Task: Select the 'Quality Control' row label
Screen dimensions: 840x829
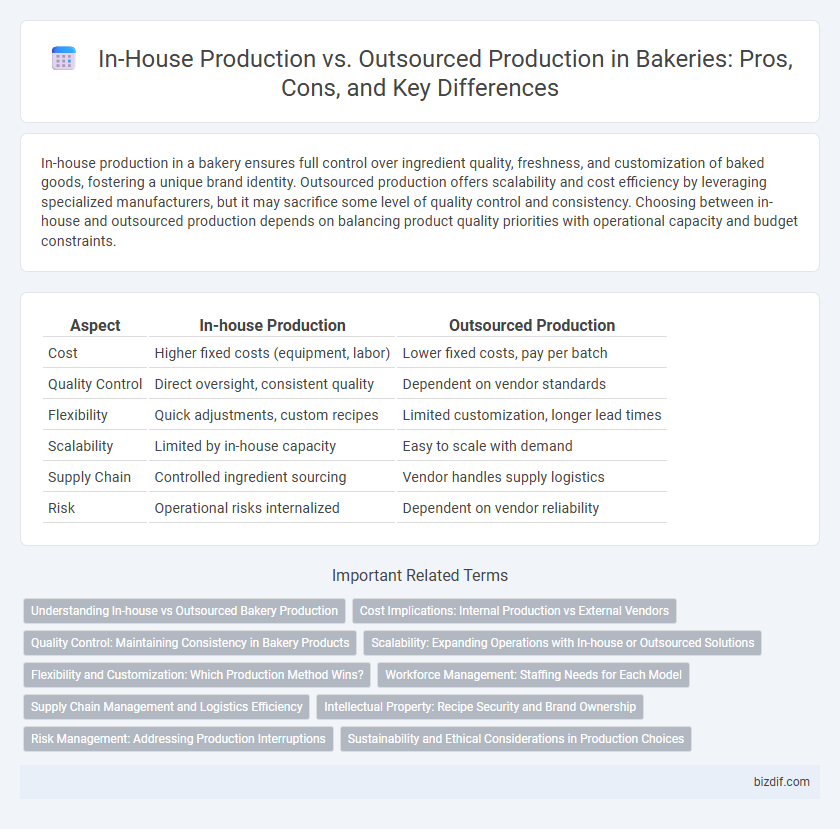Action: click(95, 384)
